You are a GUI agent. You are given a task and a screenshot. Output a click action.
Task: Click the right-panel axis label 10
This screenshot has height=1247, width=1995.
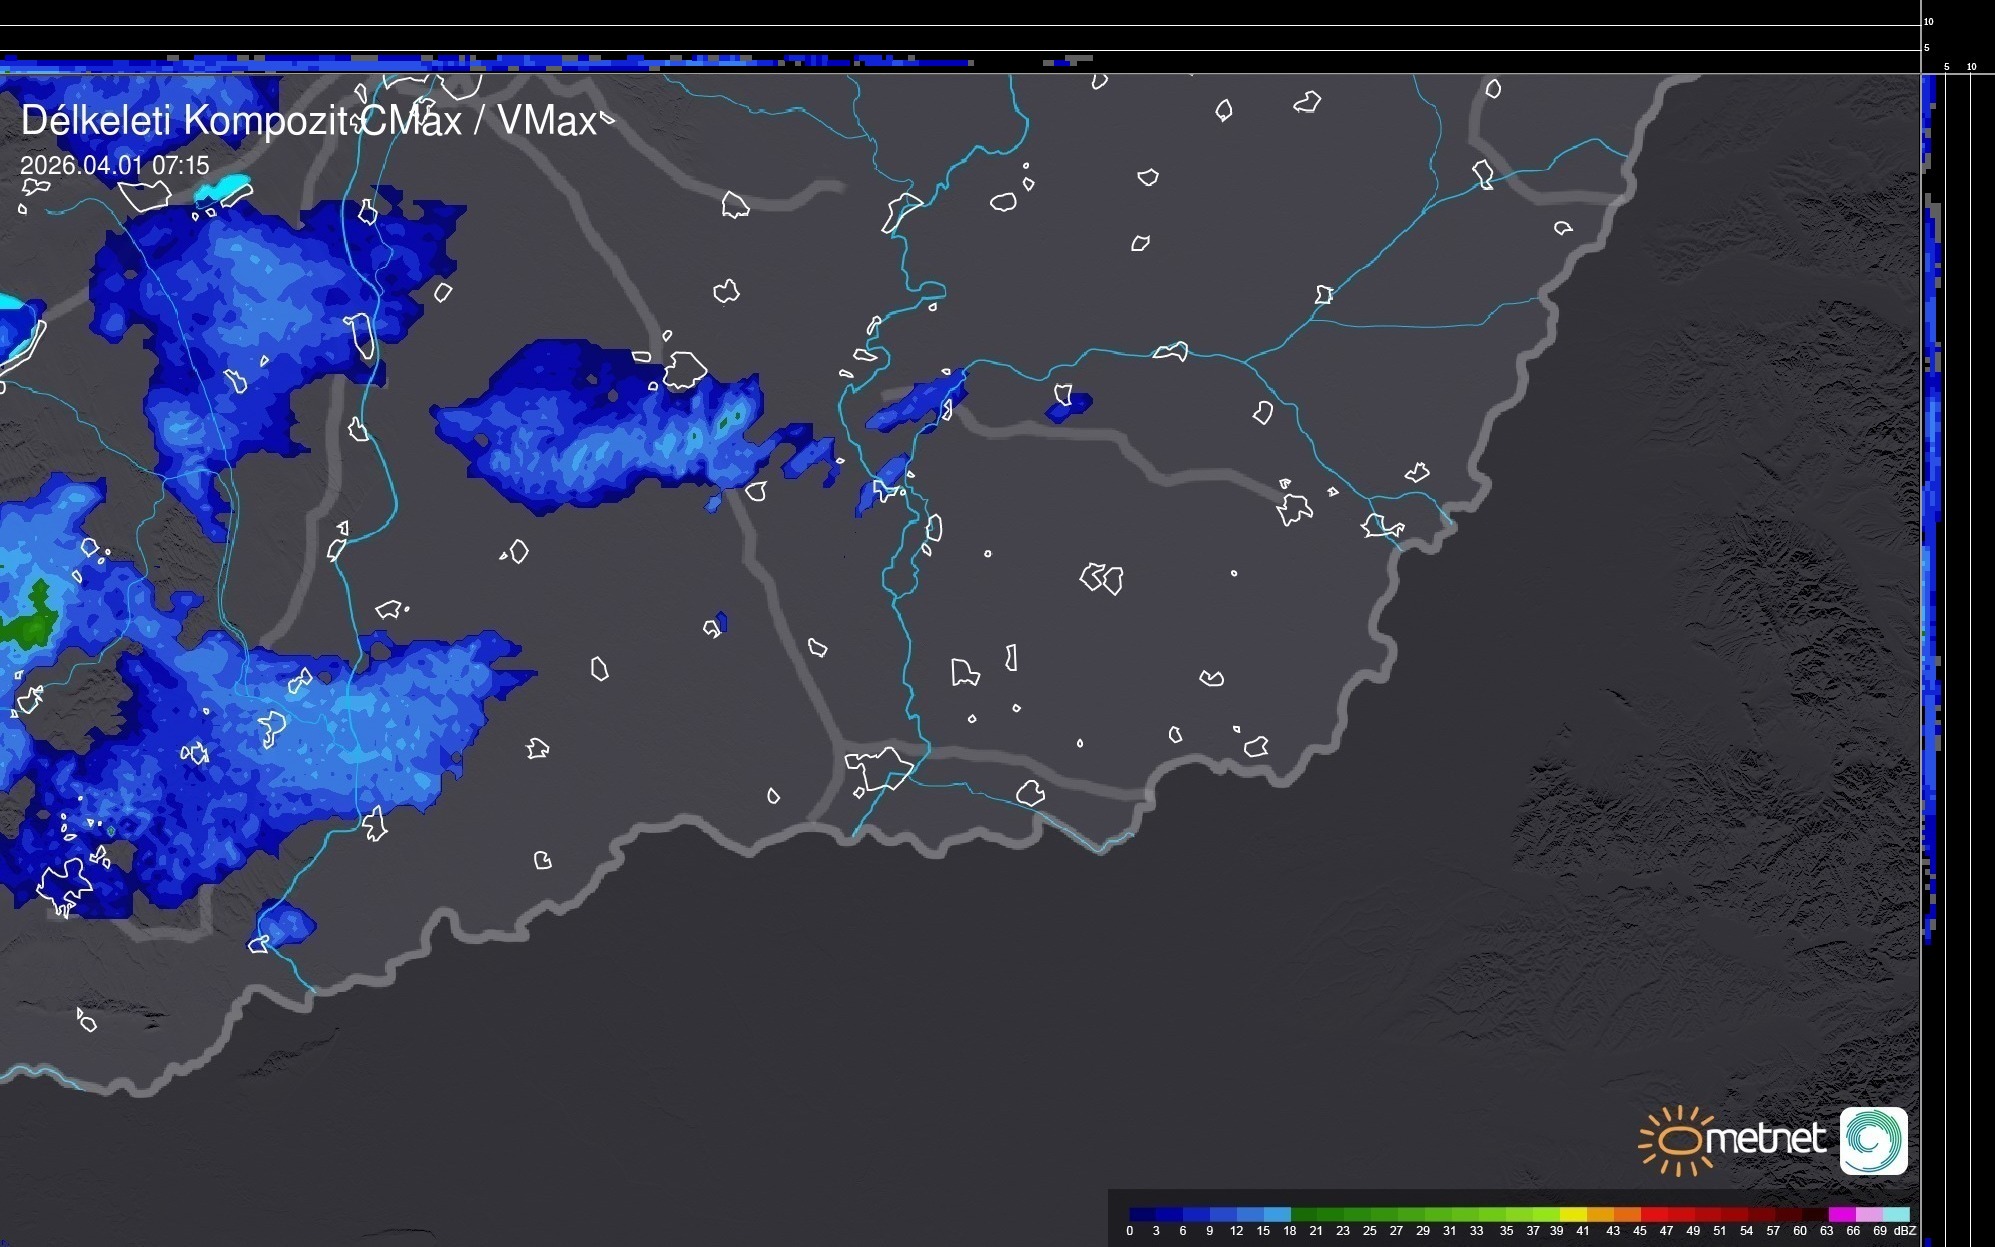pyautogui.click(x=1972, y=67)
